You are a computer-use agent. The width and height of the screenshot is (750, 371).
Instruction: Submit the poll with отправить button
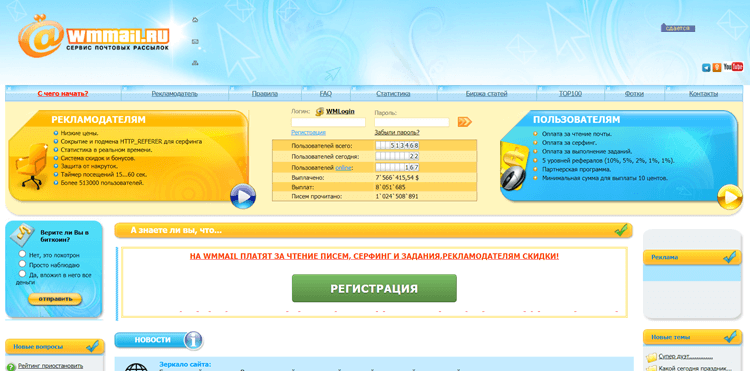[55, 299]
